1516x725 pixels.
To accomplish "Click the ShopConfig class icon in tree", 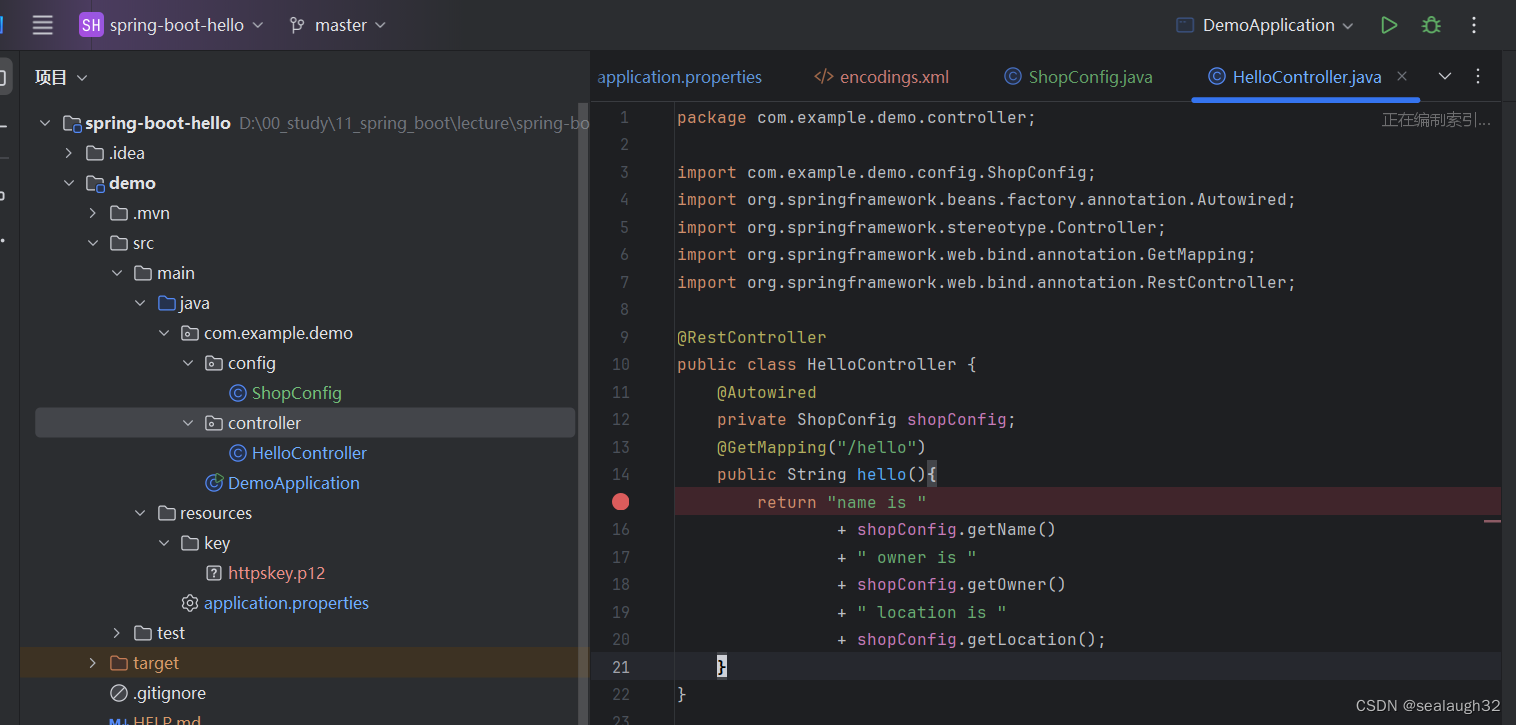I will coord(238,393).
